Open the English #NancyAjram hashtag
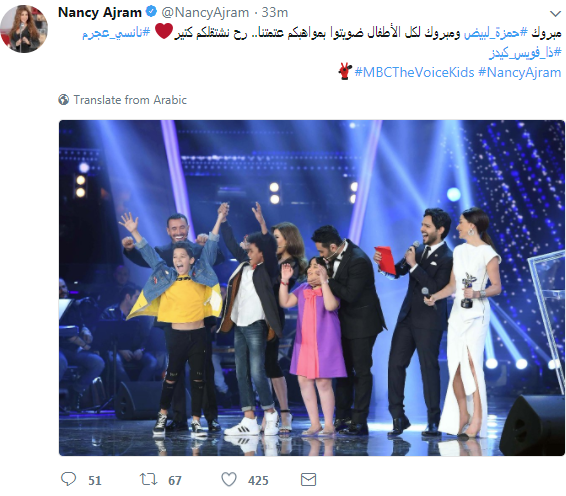 click(x=520, y=73)
